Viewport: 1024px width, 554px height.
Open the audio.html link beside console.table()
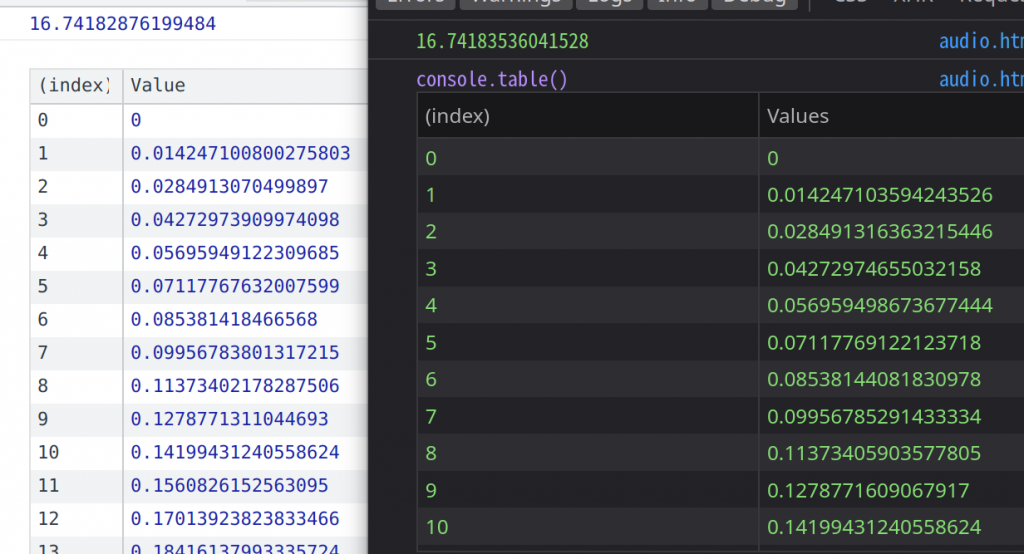981,79
